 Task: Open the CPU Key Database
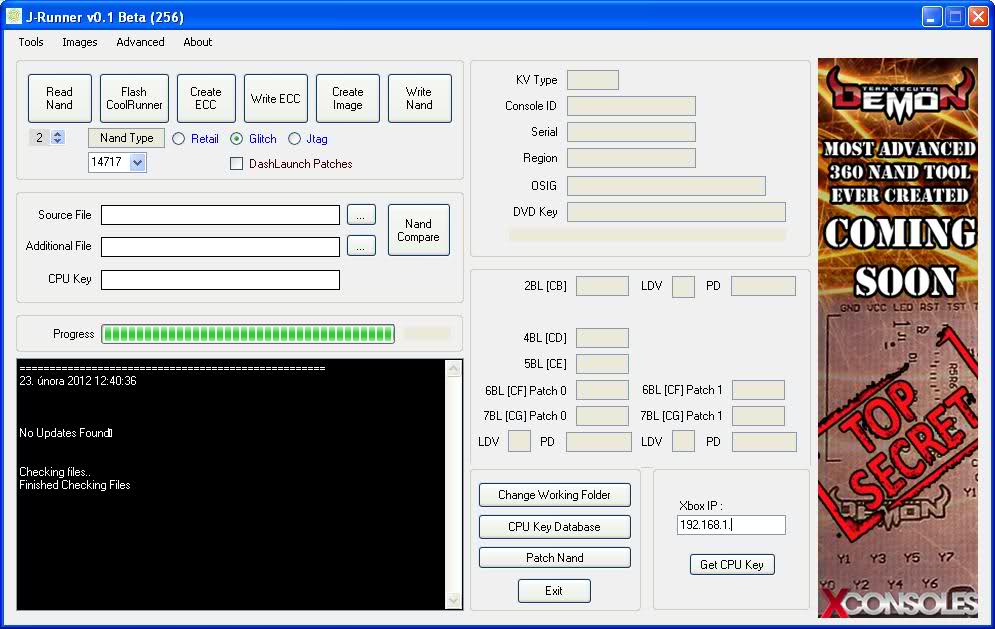click(554, 527)
